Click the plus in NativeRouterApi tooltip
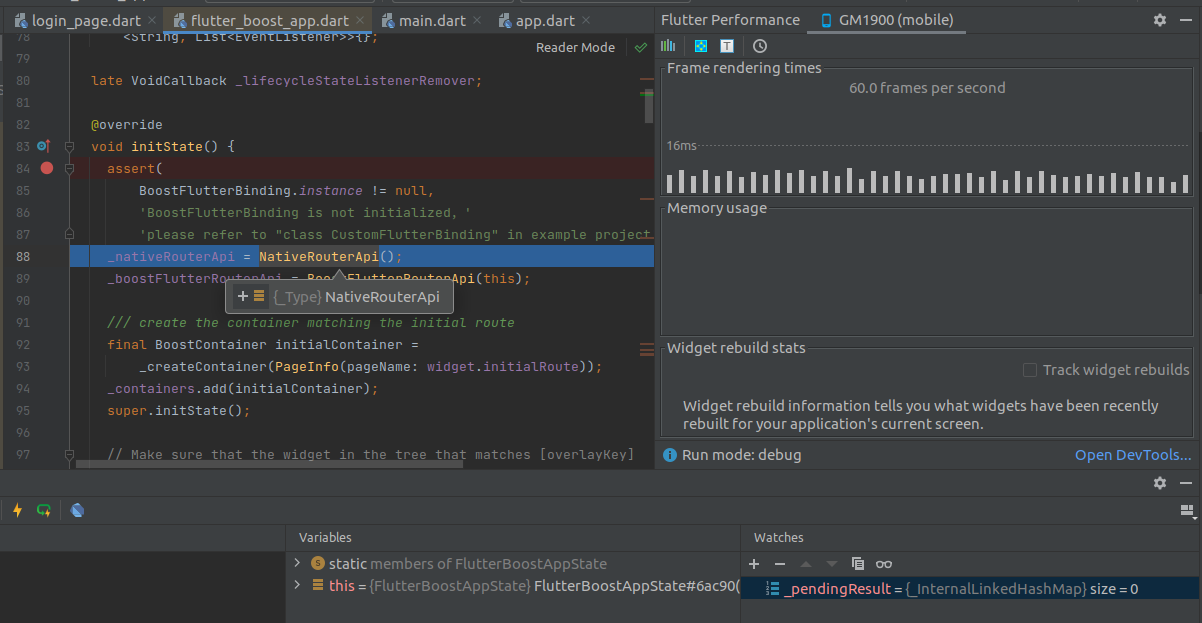The image size is (1202, 623). coord(242,296)
